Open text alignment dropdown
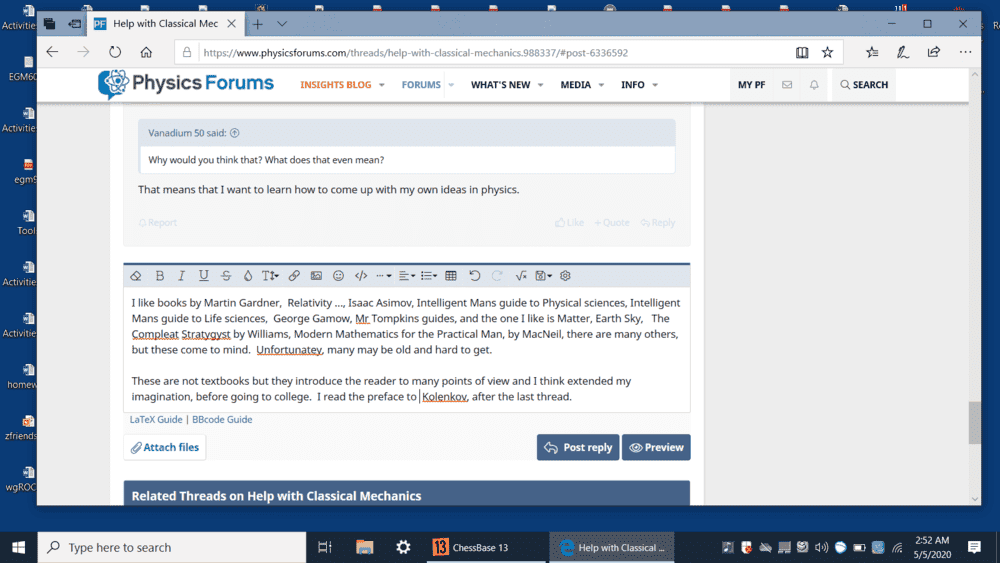The width and height of the screenshot is (1000, 563). [406, 276]
